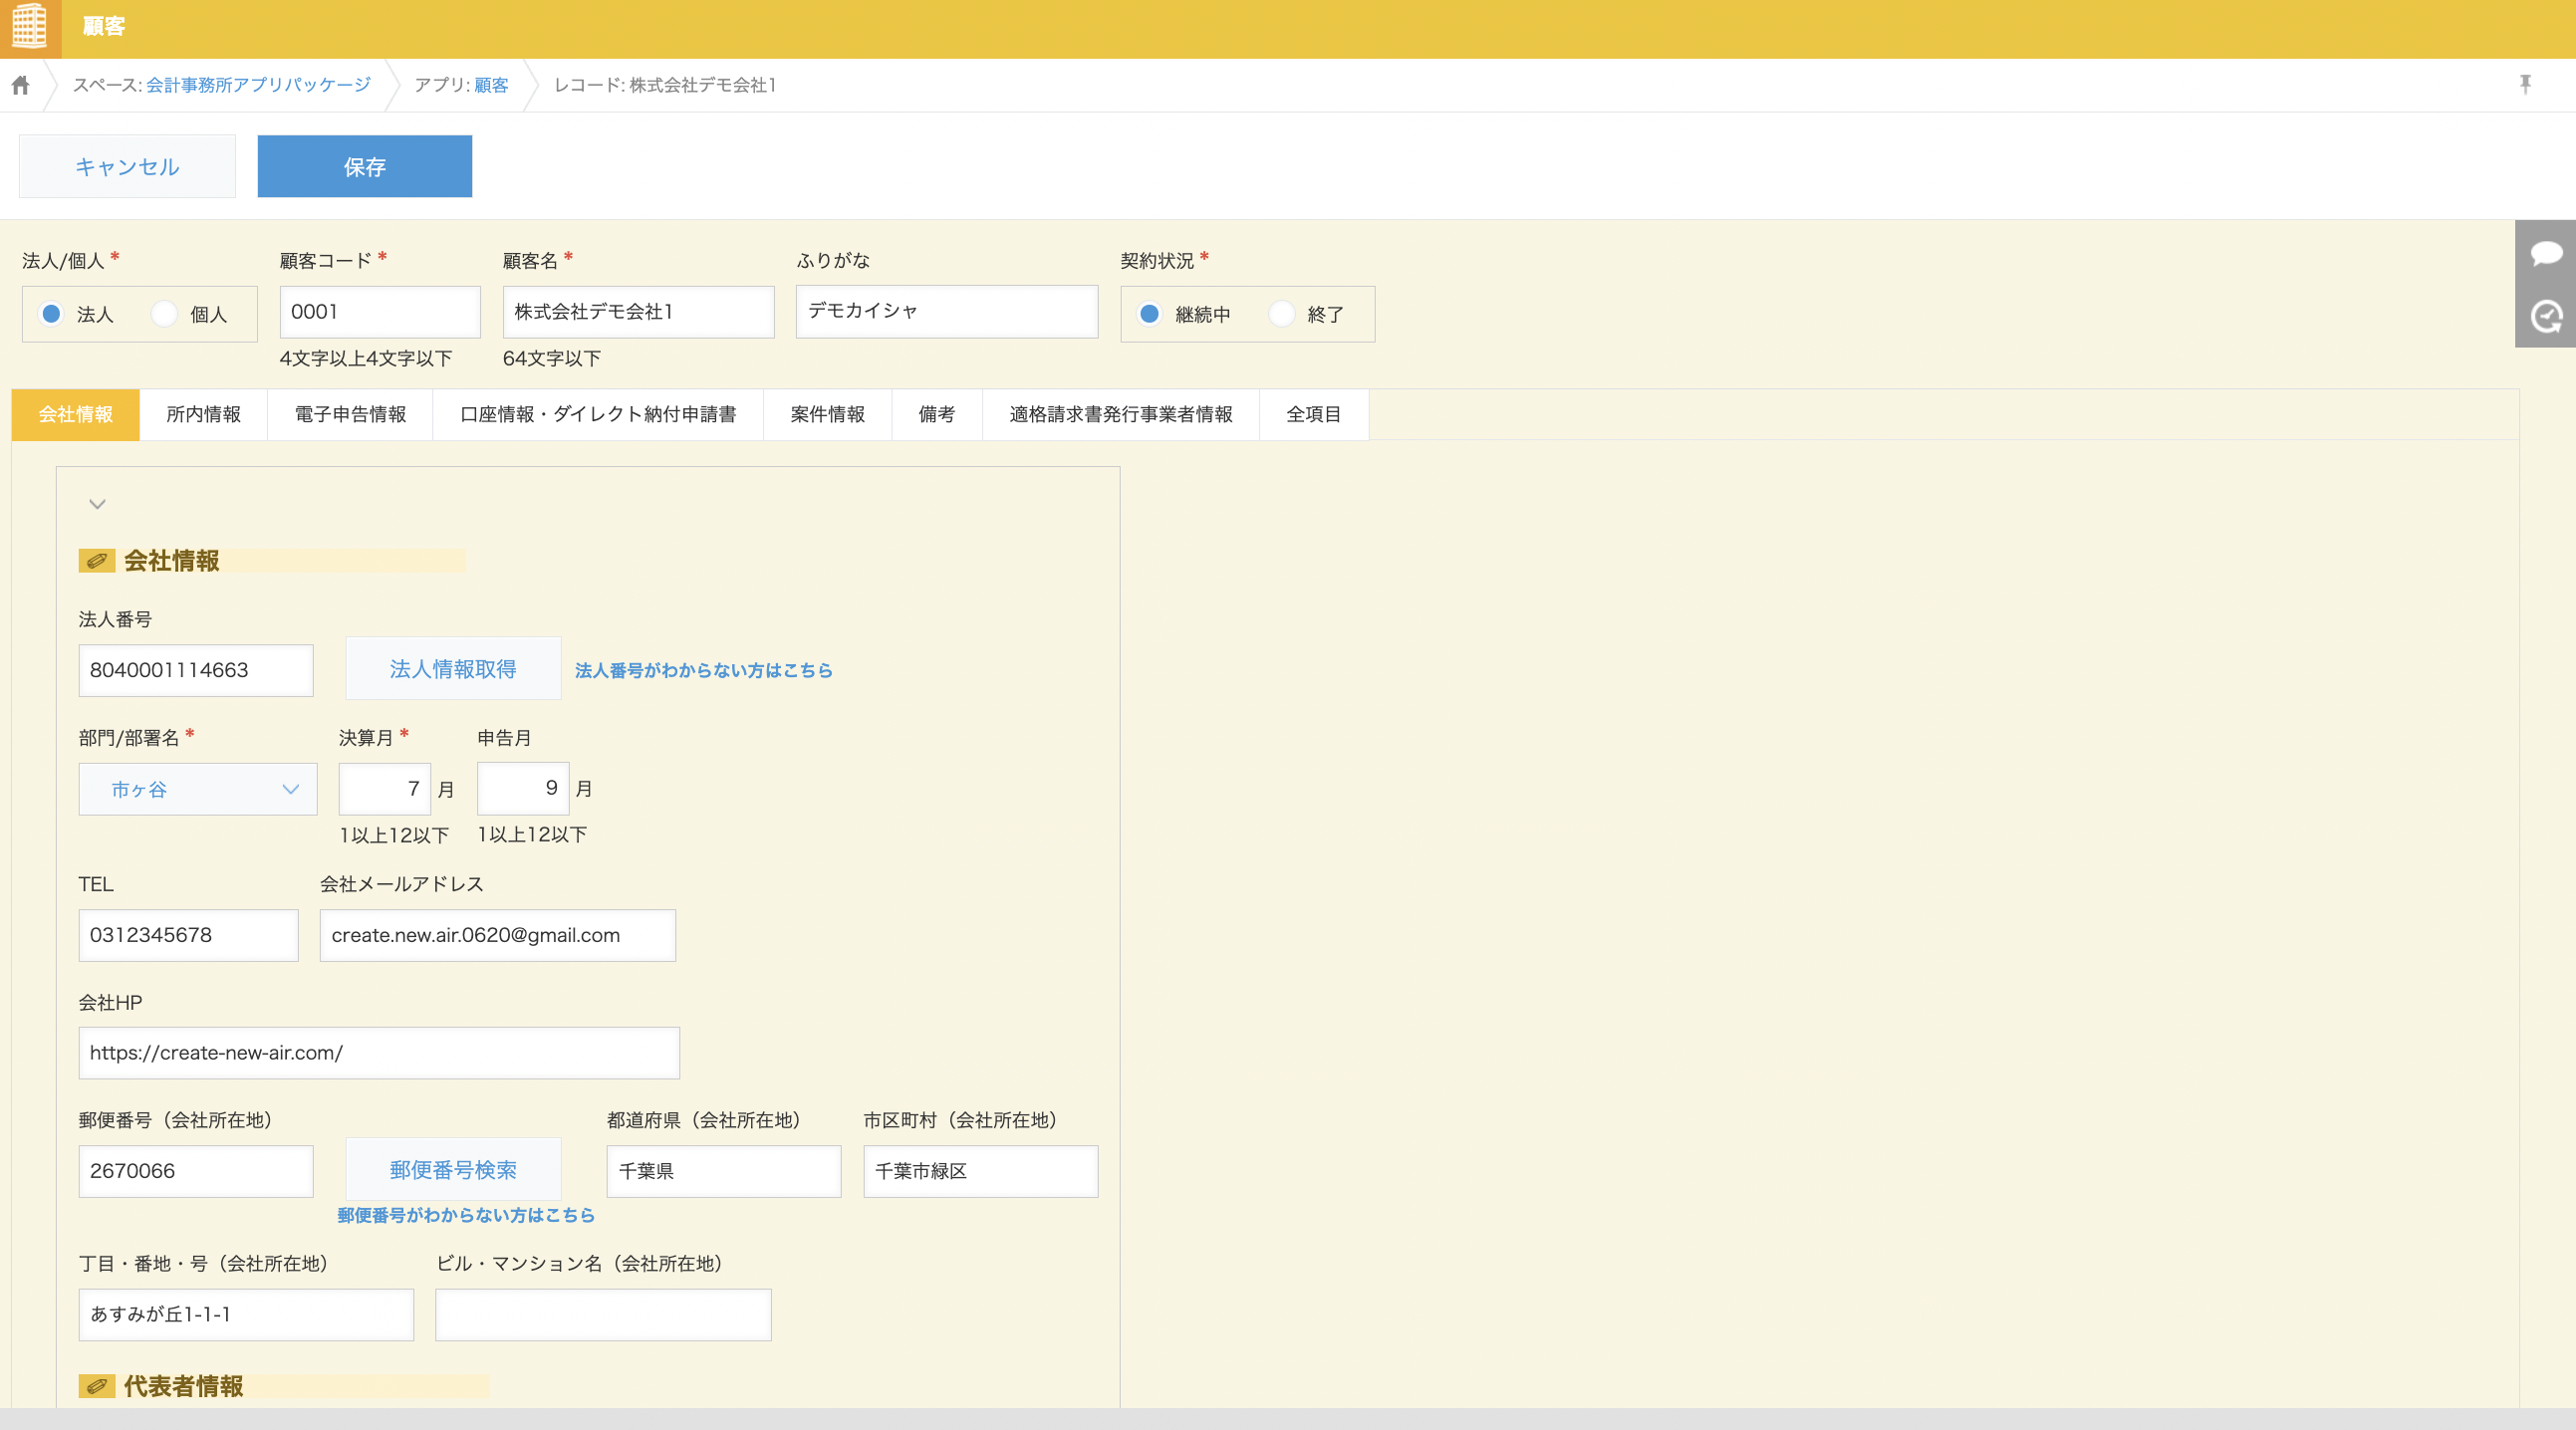Click the レコード: 株式会社デモ会社1 breadcrumb text
Viewport: 2576px width, 1430px height.
click(x=665, y=85)
